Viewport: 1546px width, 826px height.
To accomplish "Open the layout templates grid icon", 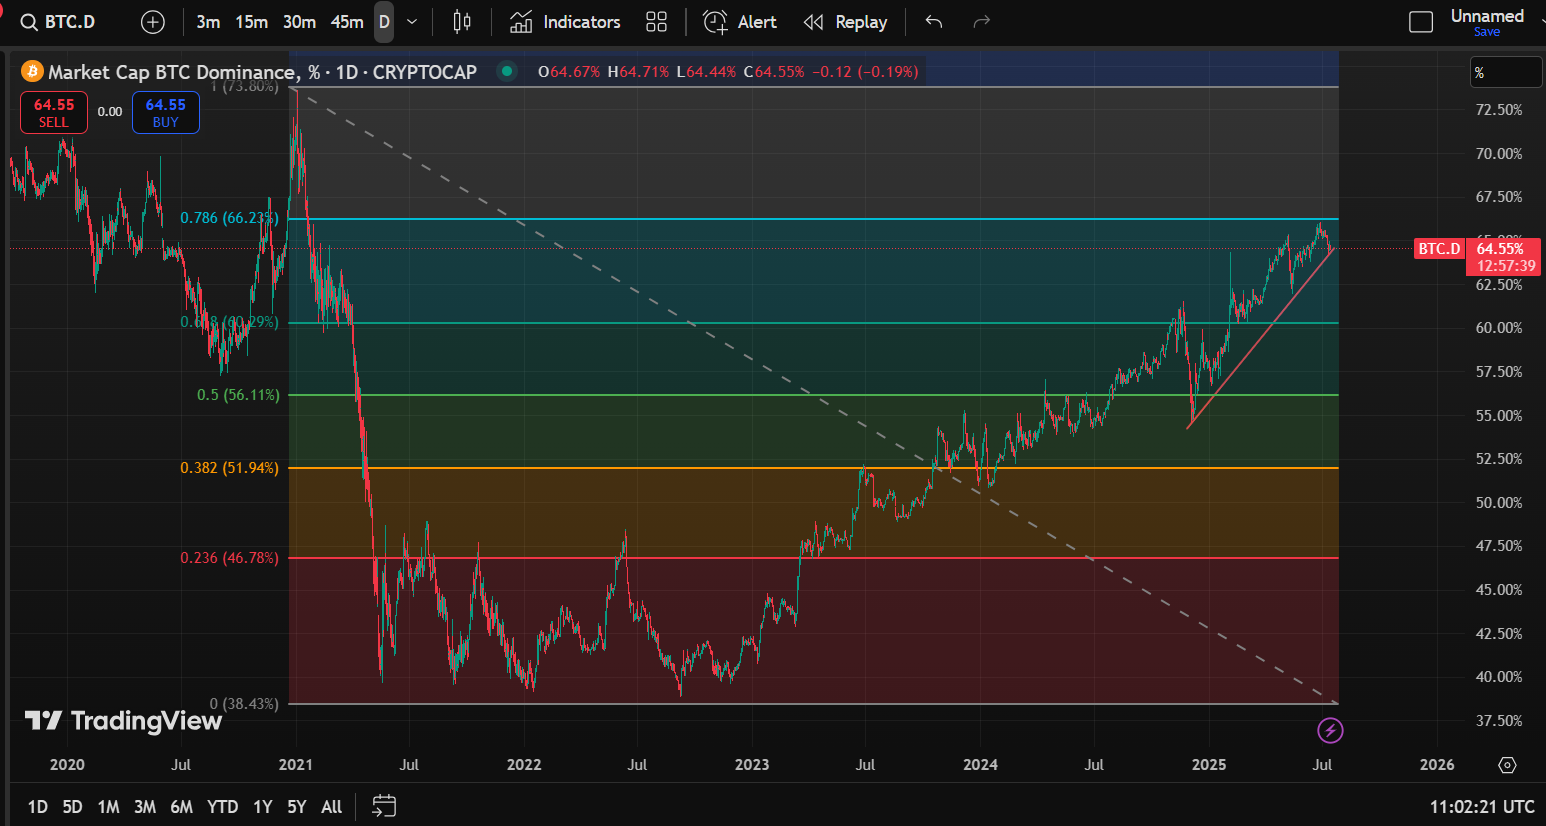I will [656, 22].
